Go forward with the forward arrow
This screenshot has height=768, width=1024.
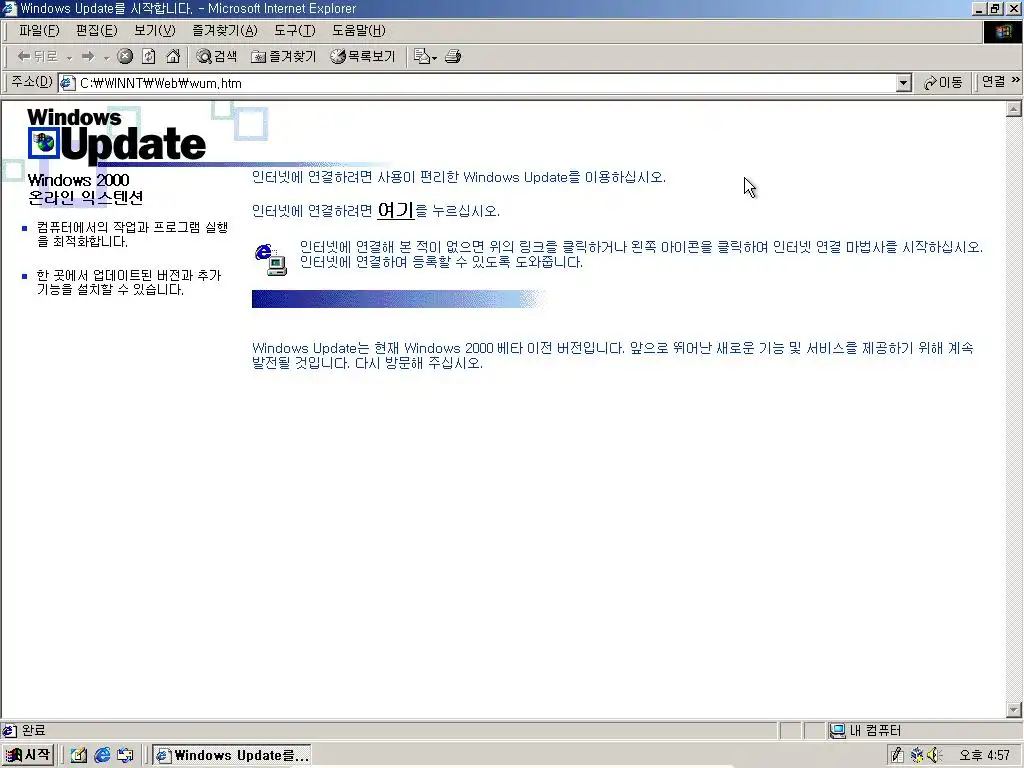point(88,57)
